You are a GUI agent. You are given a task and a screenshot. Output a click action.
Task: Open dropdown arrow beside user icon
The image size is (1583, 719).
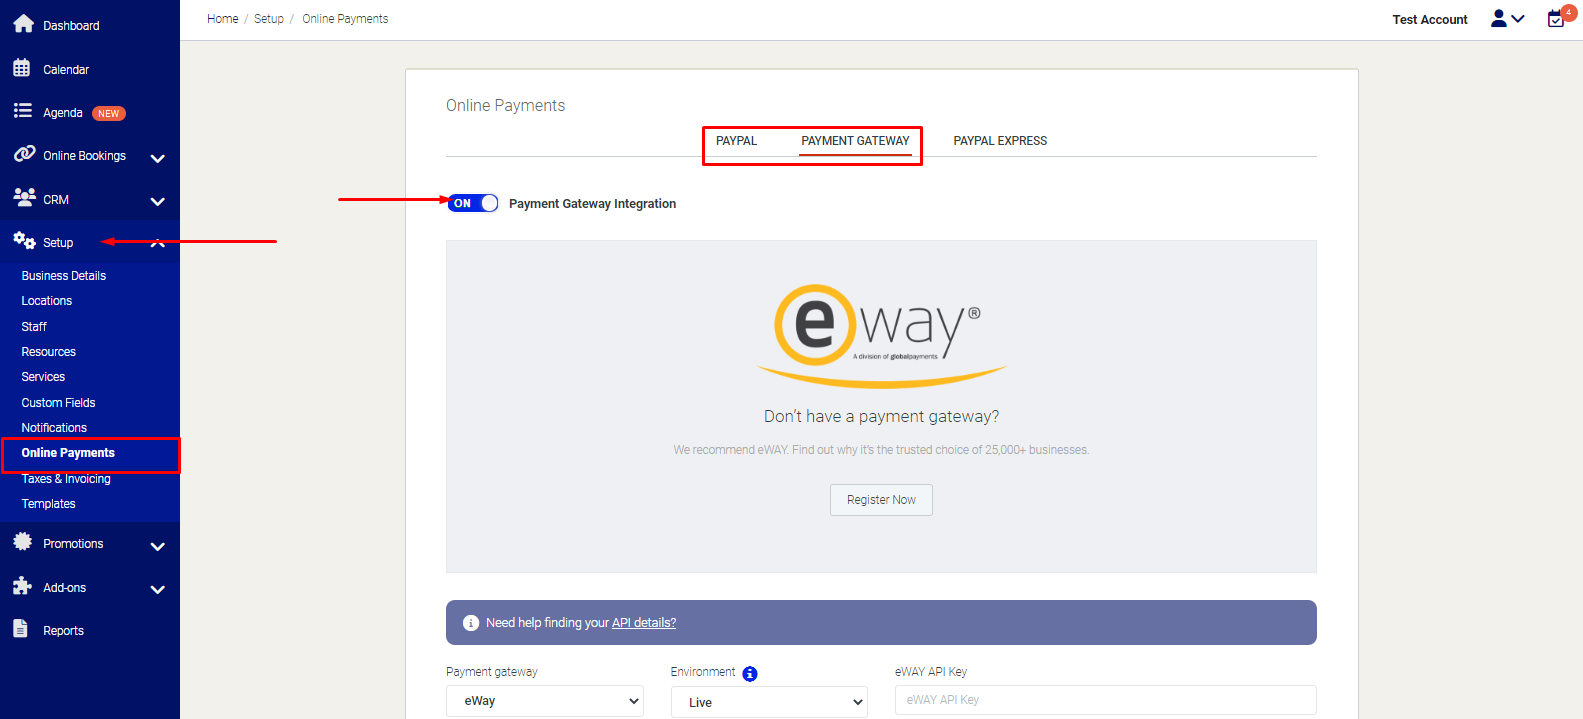pyautogui.click(x=1518, y=18)
